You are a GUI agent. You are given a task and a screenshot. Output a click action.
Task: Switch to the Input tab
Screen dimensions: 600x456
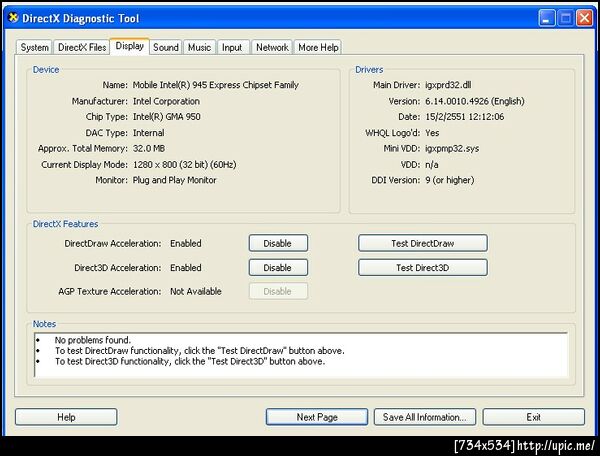pyautogui.click(x=232, y=47)
